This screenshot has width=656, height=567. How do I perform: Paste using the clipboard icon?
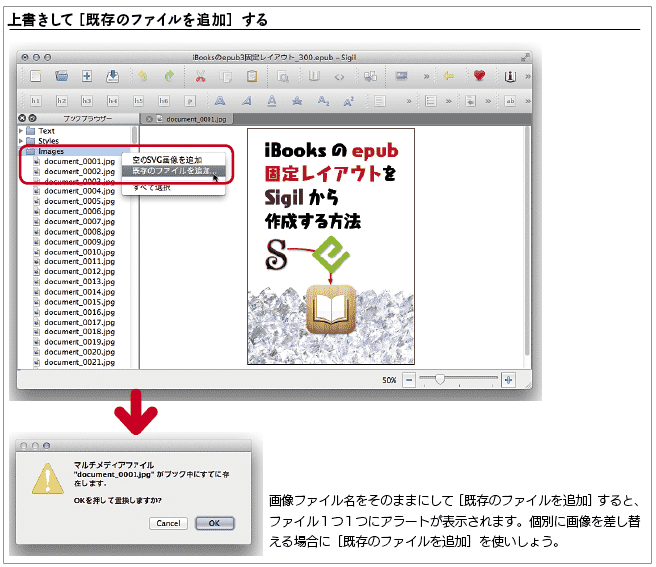point(252,76)
